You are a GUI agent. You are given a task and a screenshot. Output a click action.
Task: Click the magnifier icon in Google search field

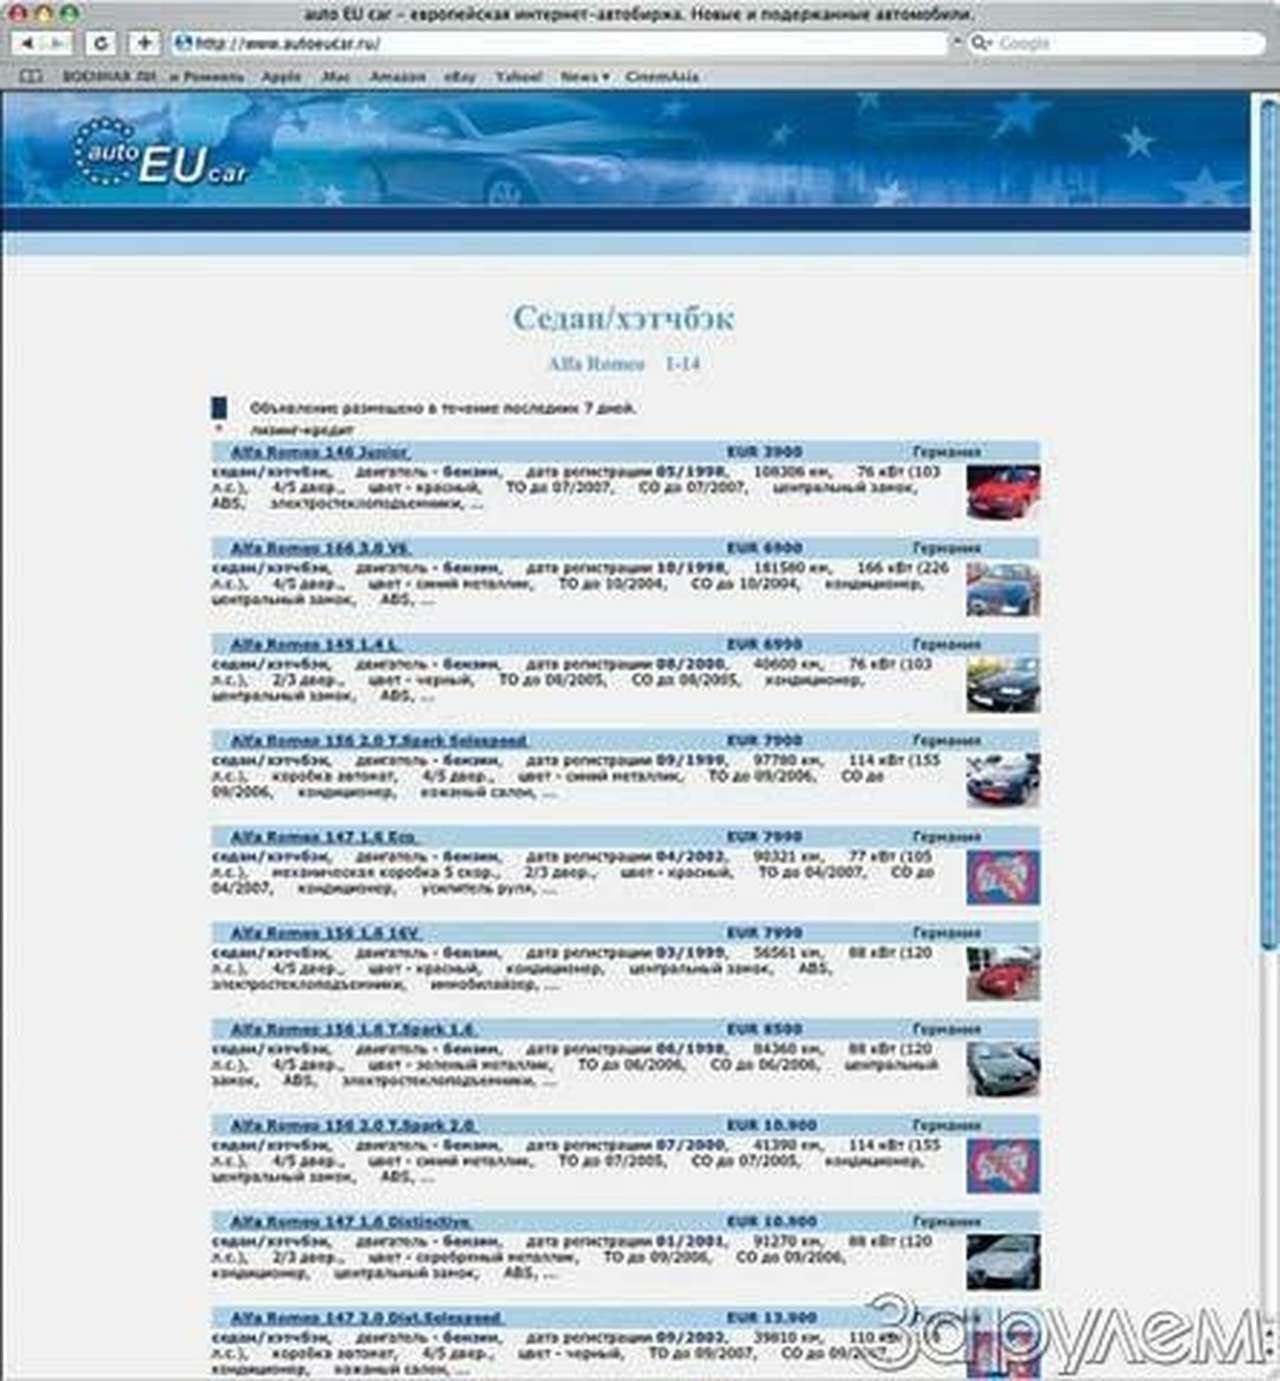(x=981, y=43)
